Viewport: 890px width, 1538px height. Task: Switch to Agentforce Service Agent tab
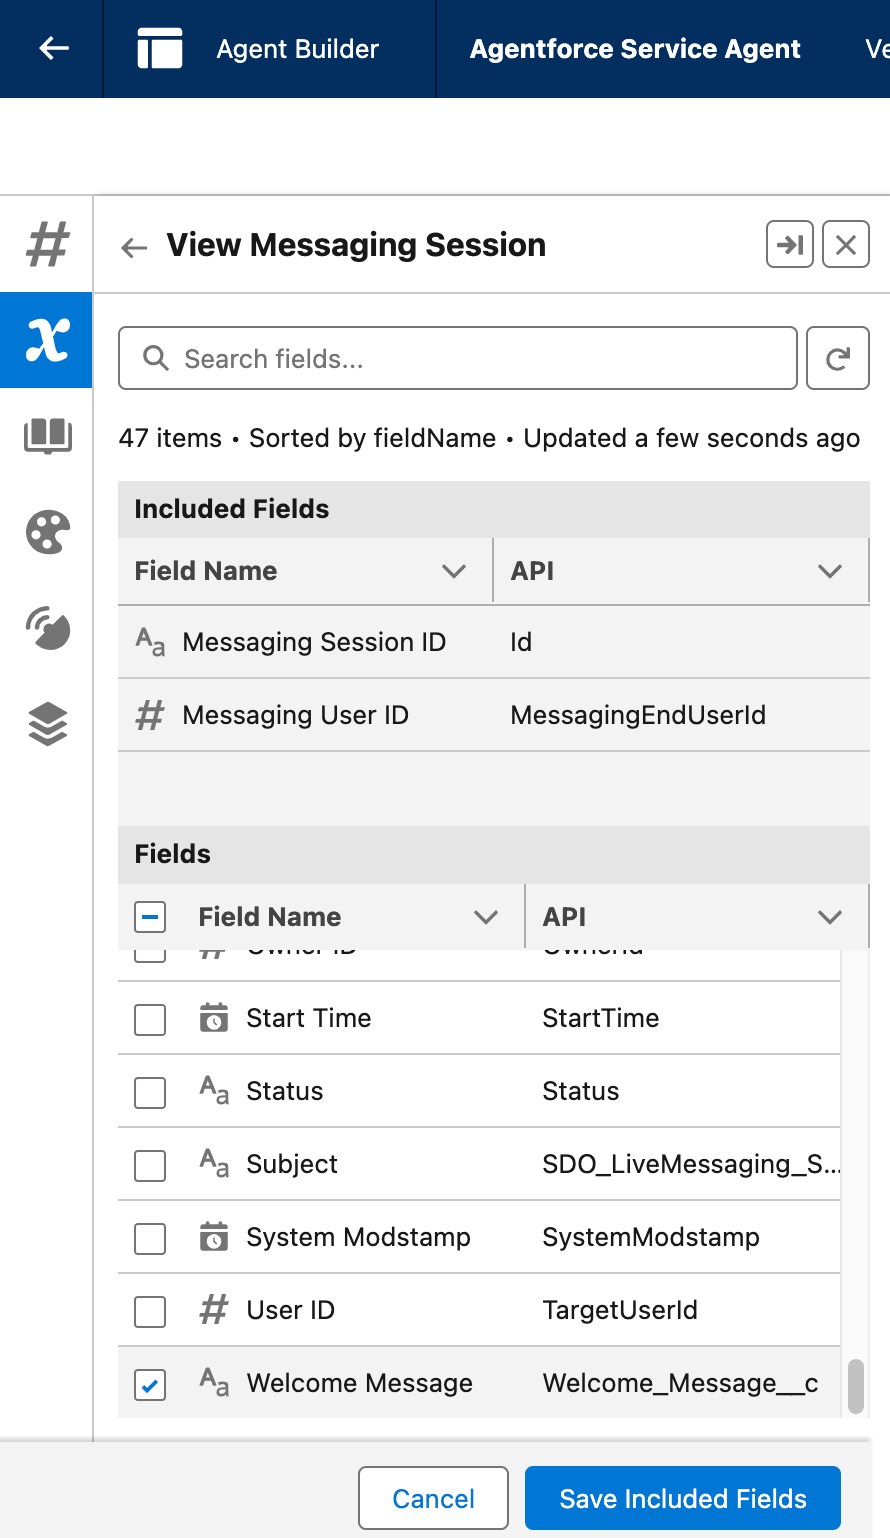(x=635, y=49)
